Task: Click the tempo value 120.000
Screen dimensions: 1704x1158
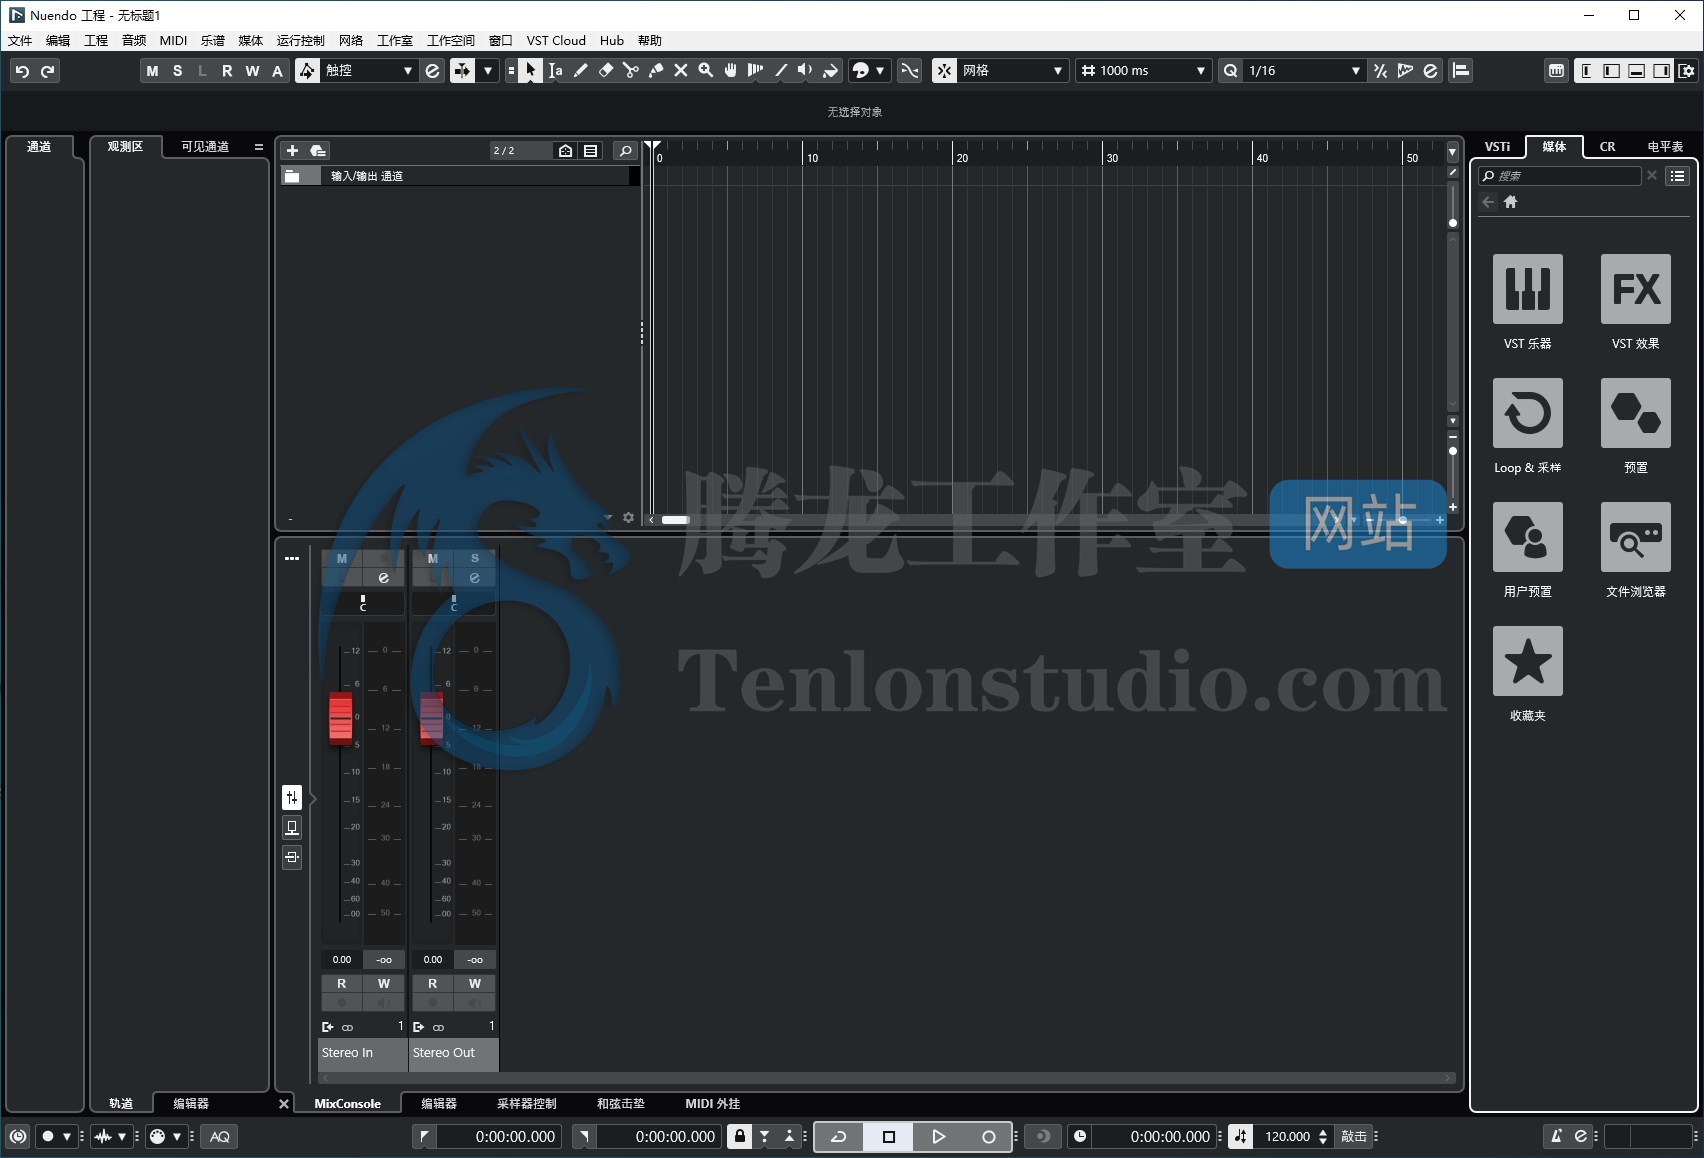Action: coord(1287,1136)
